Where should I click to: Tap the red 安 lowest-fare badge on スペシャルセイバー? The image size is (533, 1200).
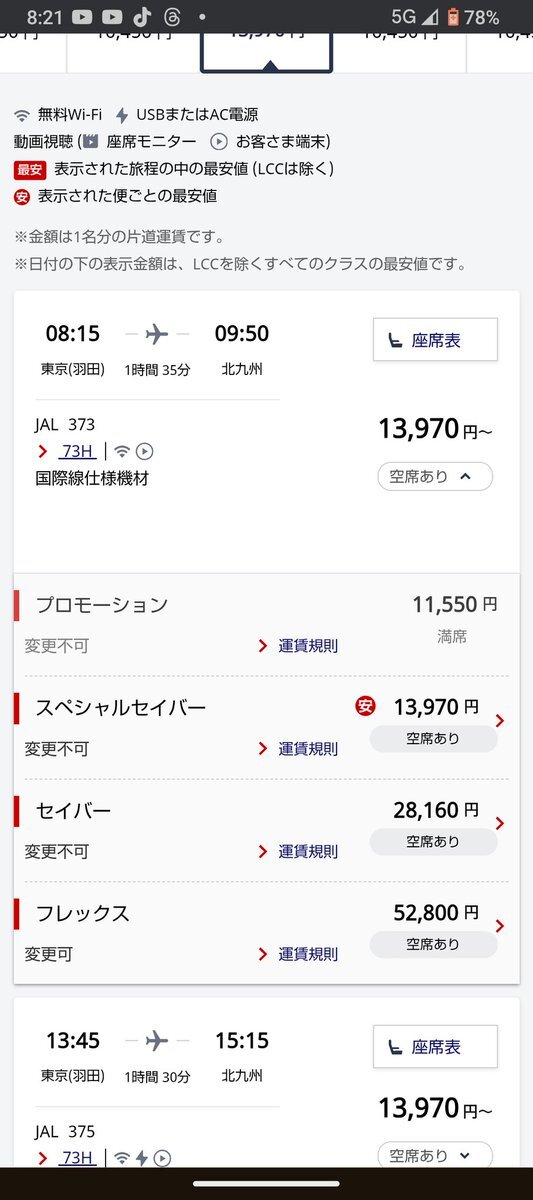click(365, 707)
